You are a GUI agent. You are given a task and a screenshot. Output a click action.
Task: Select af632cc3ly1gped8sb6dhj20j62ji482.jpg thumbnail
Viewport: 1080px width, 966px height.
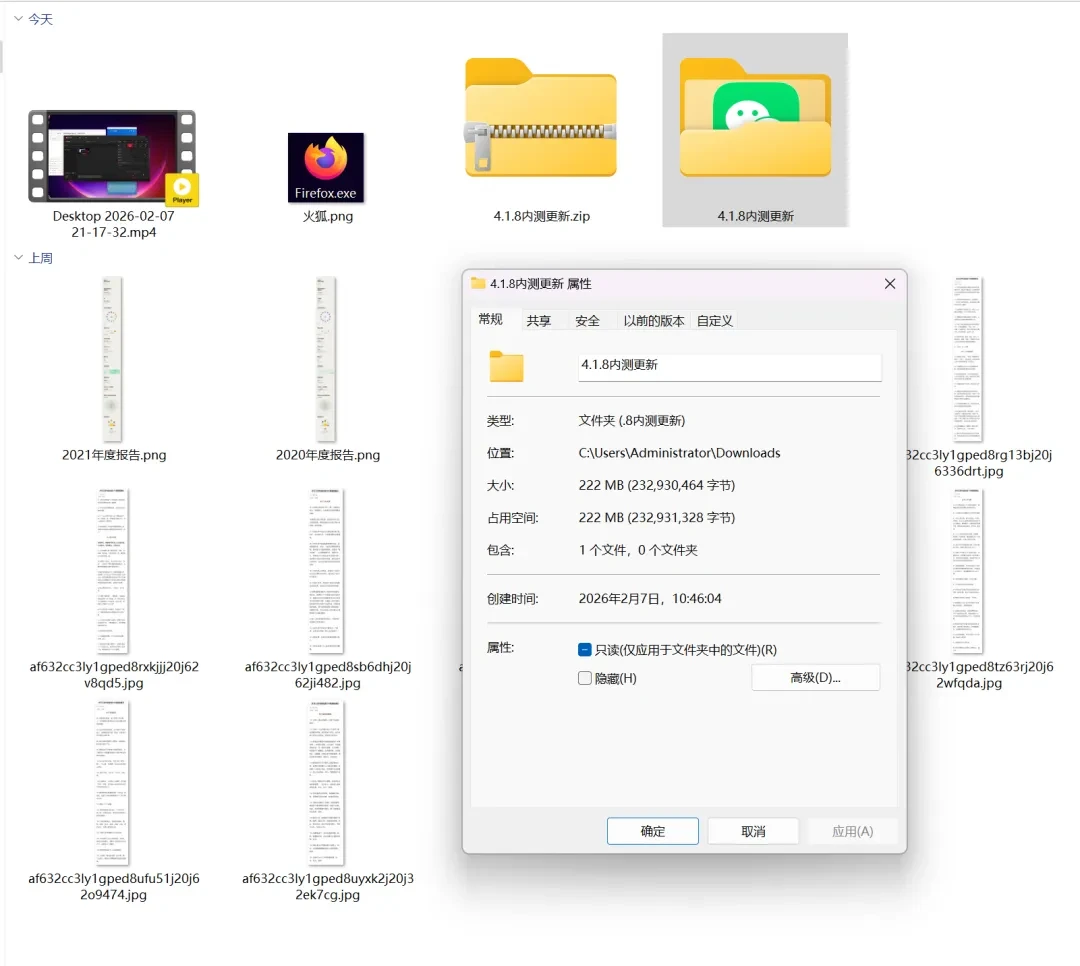pyautogui.click(x=326, y=571)
